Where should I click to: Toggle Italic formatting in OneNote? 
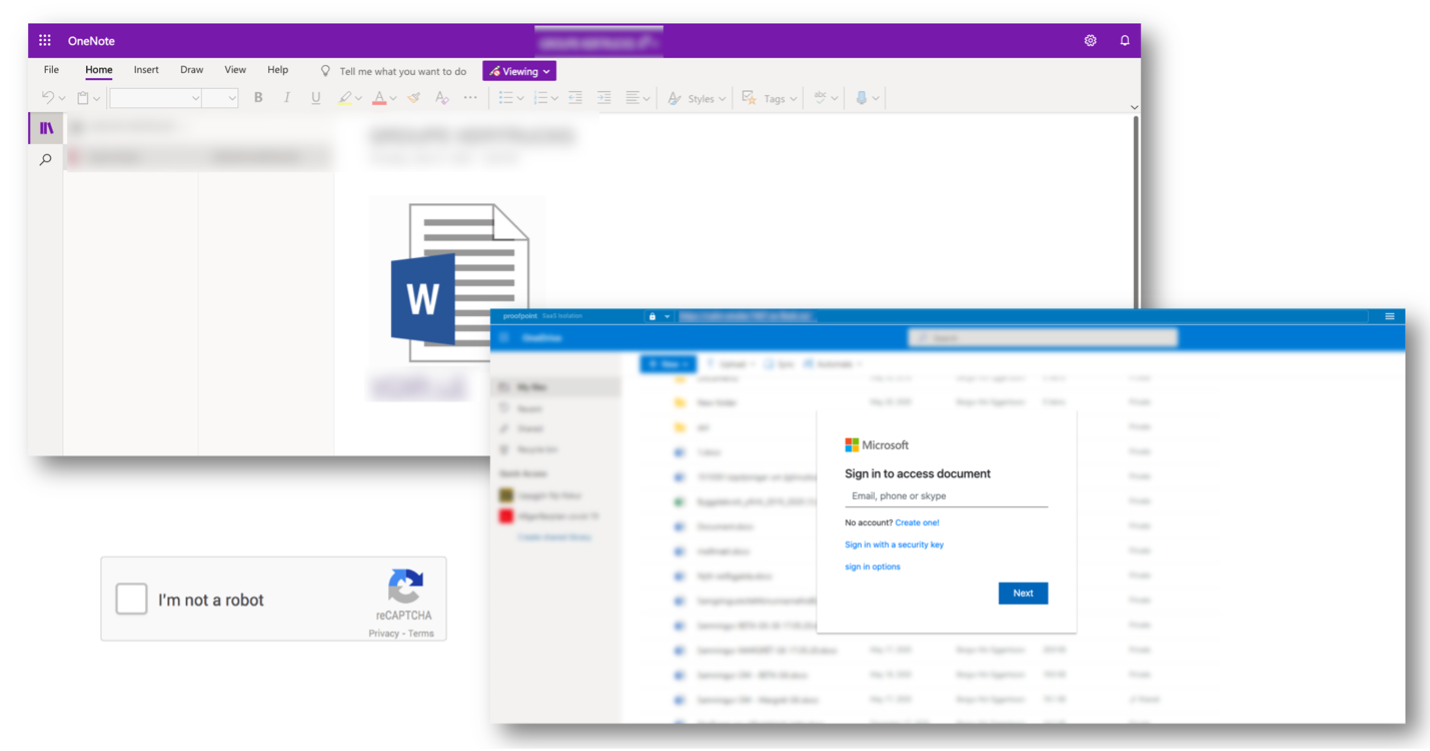coord(287,98)
